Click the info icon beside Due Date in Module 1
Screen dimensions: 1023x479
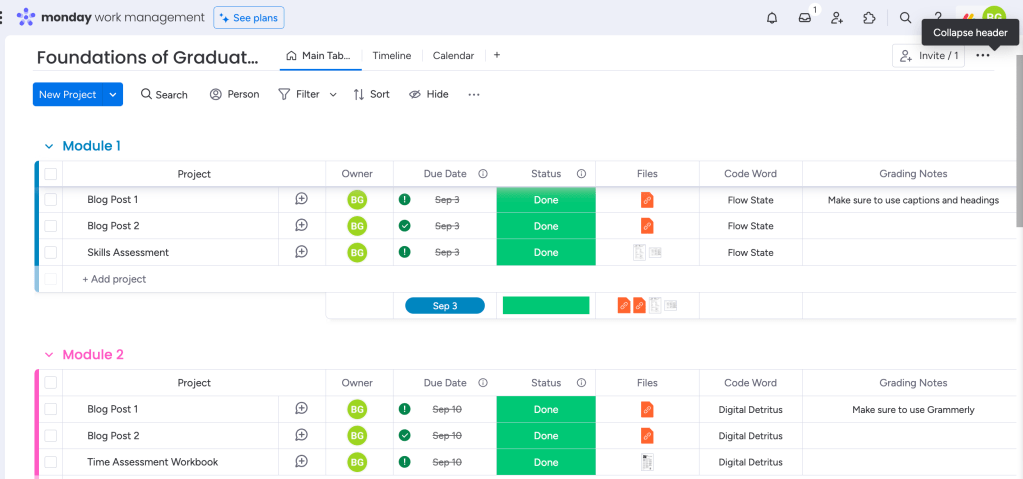point(483,174)
